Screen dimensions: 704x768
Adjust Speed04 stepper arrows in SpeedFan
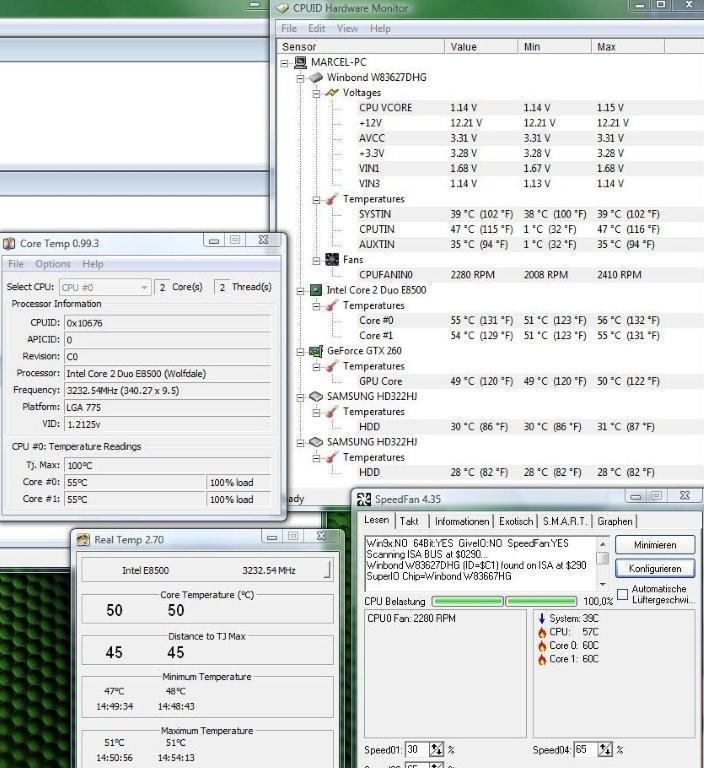click(606, 749)
